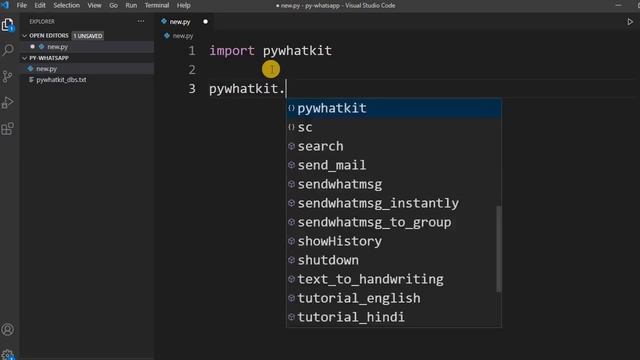
Task: Open the Selection menu
Action: [x=67, y=5]
